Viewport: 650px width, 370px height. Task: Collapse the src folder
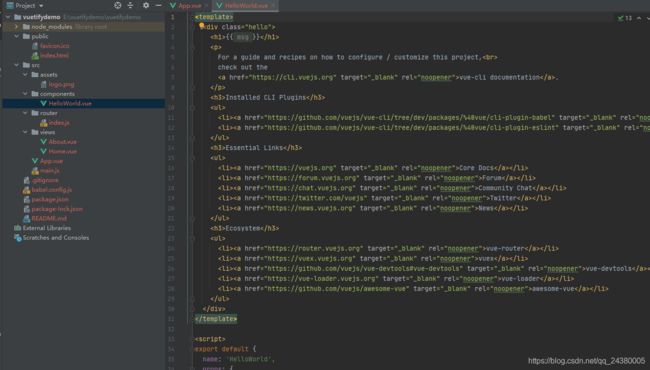pyautogui.click(x=17, y=65)
